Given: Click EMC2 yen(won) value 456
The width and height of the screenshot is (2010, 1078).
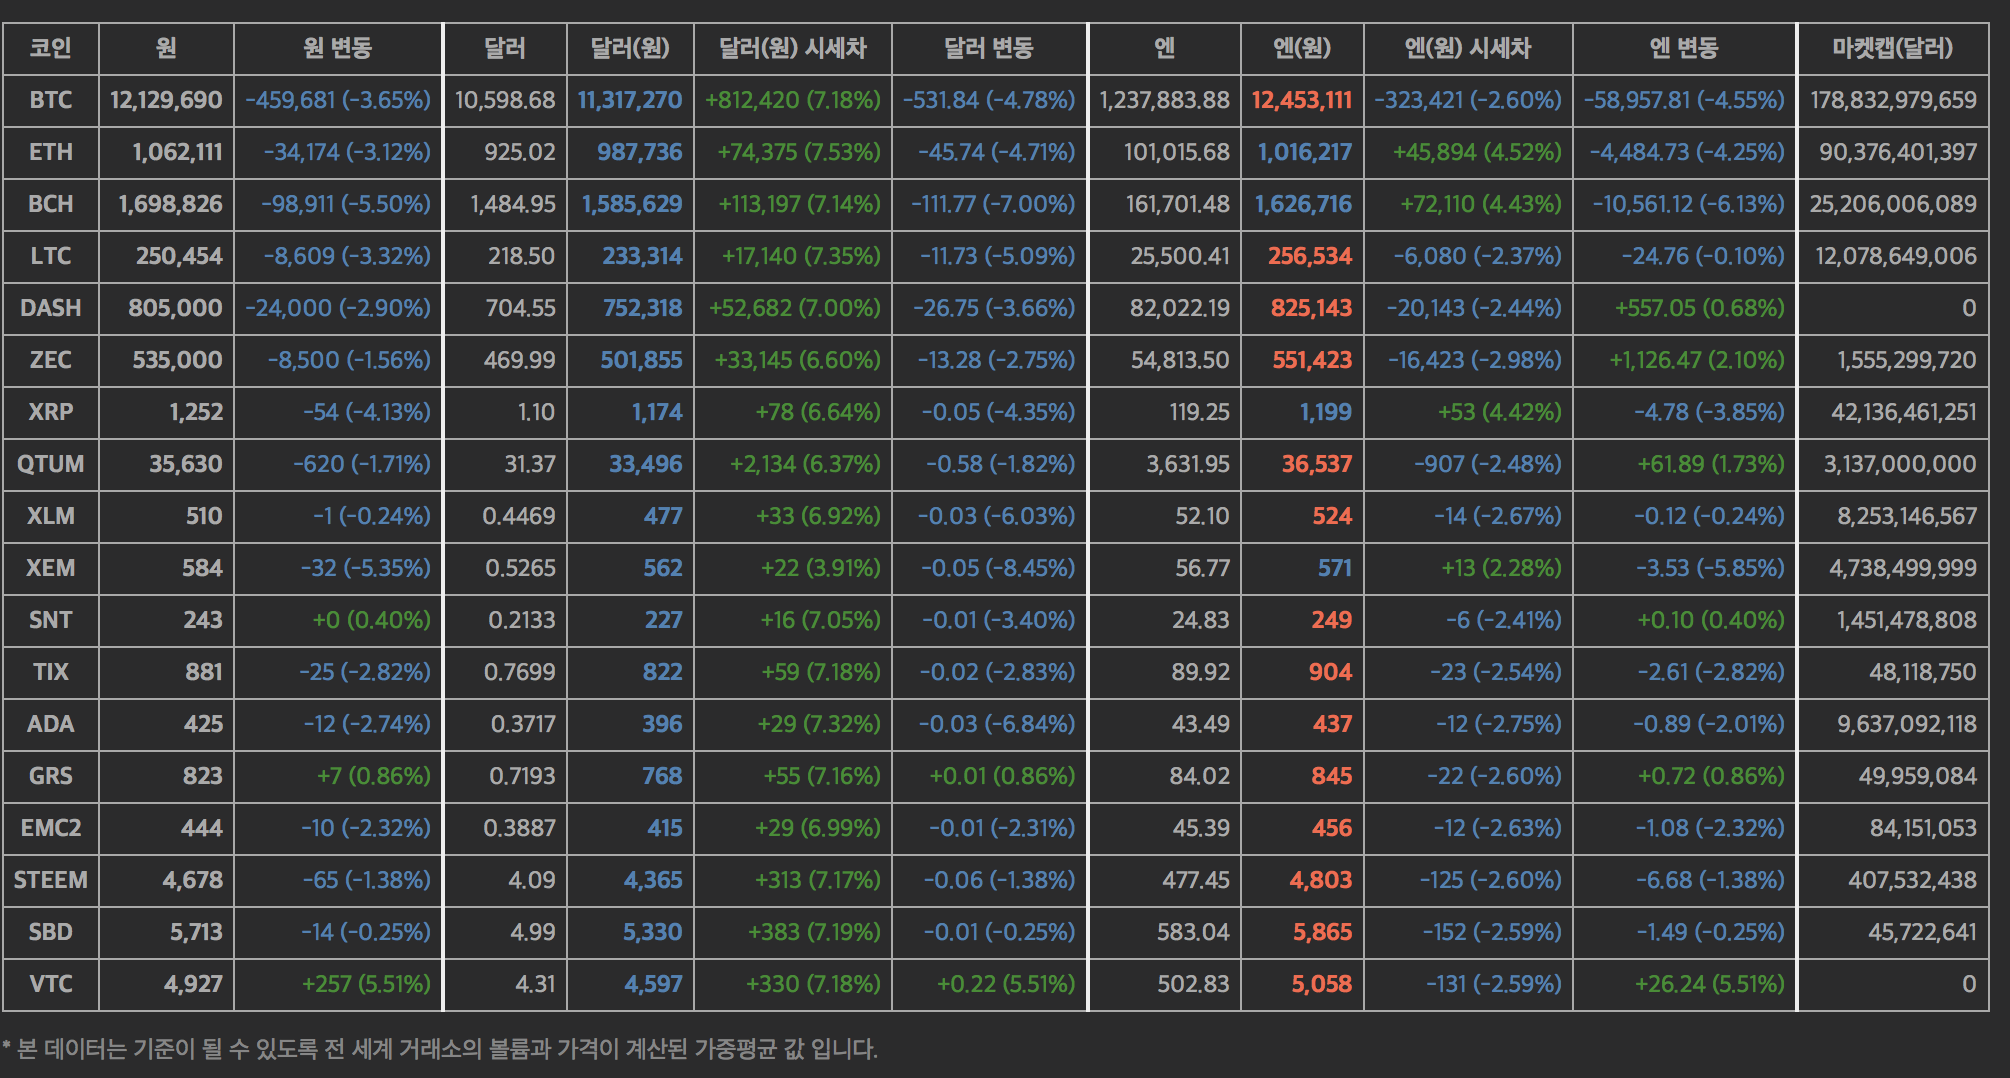Looking at the screenshot, I should [x=1332, y=828].
